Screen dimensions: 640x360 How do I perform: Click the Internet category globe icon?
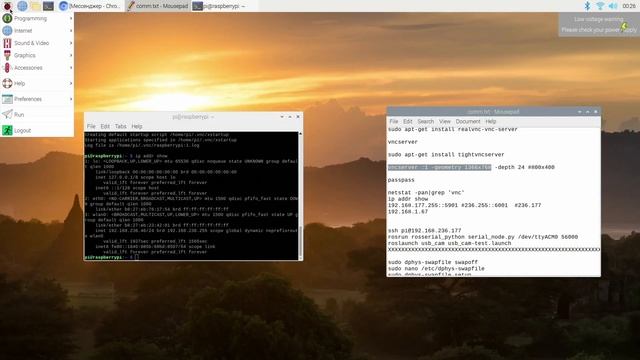(x=7, y=31)
